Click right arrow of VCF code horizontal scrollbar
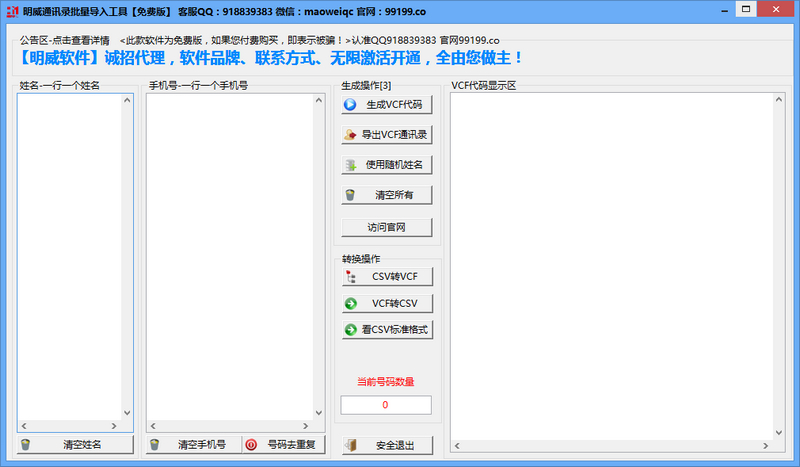 click(x=765, y=446)
